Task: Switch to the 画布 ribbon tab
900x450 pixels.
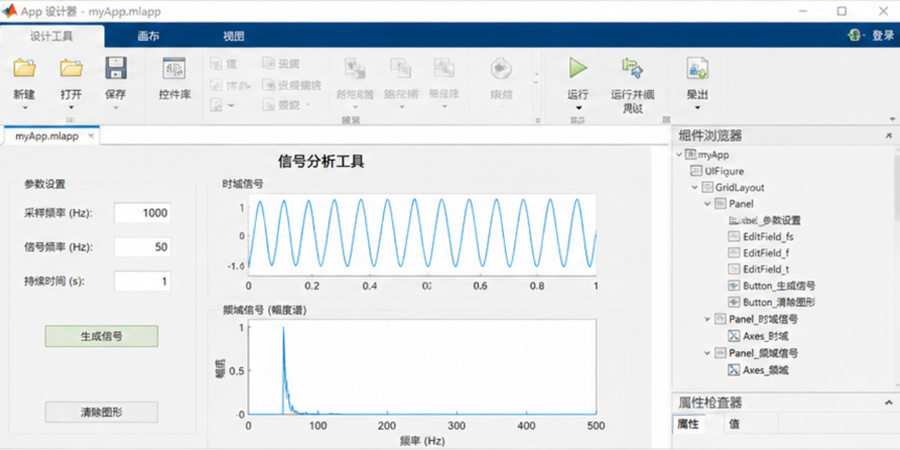Action: 148,36
